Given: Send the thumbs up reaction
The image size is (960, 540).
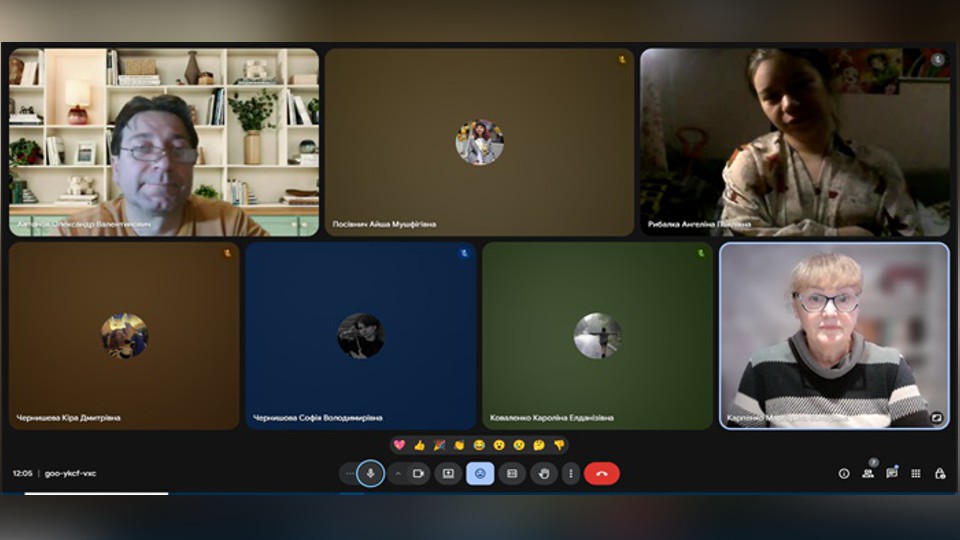Looking at the screenshot, I should click(419, 445).
